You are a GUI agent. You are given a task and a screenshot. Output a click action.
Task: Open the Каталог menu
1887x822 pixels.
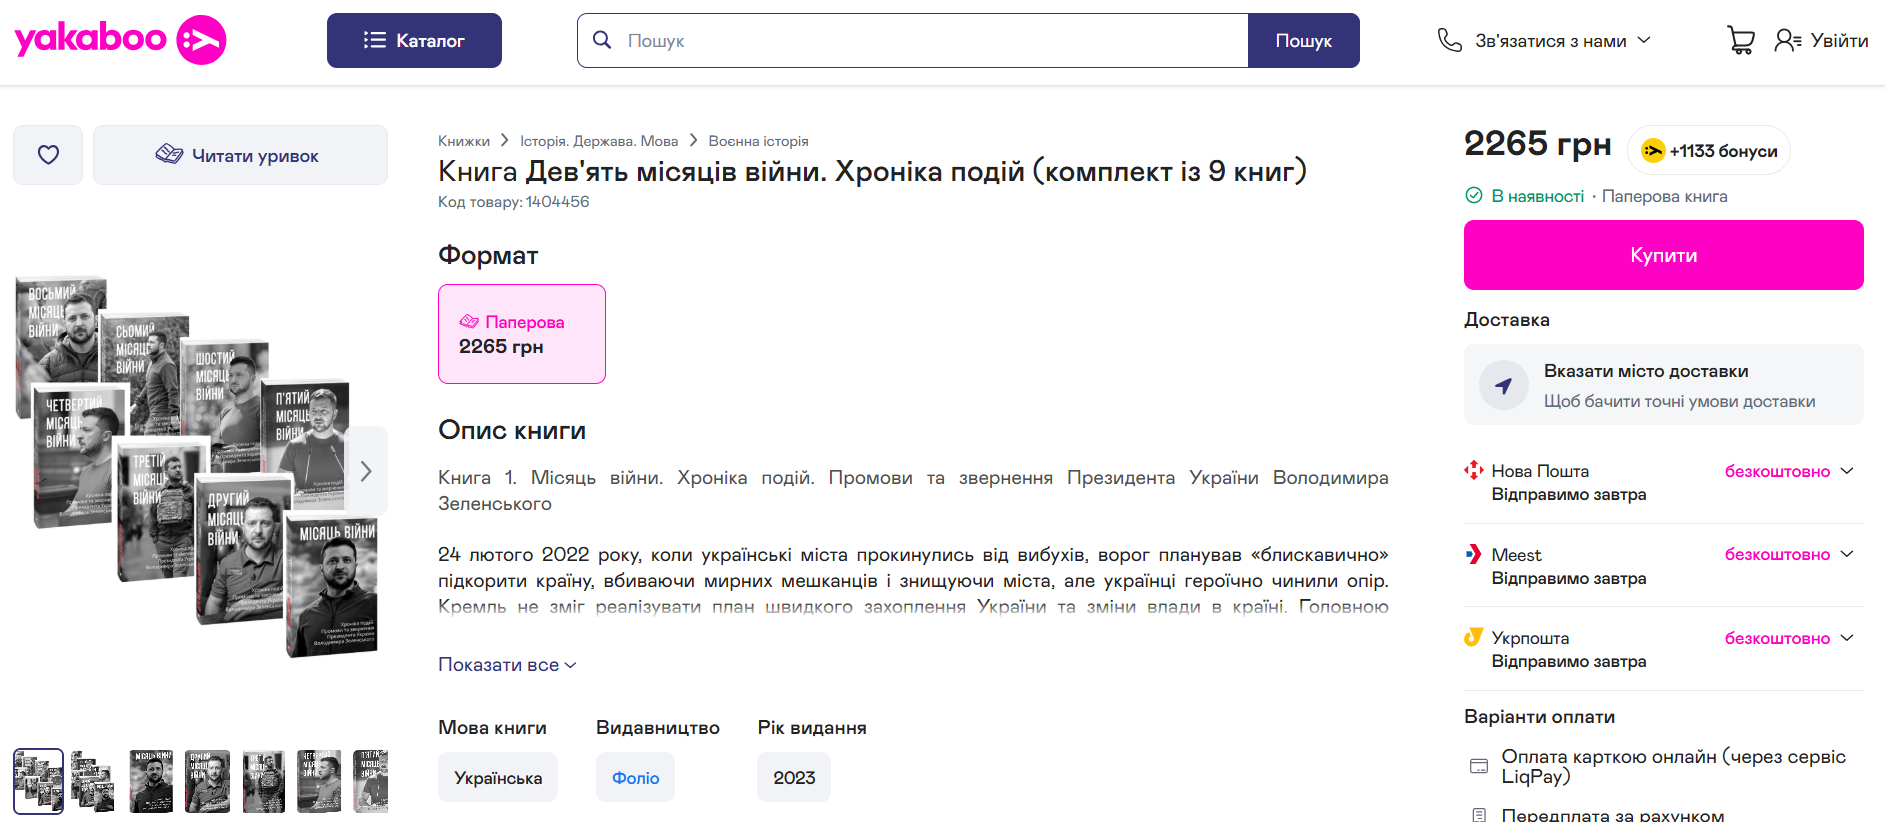click(414, 40)
